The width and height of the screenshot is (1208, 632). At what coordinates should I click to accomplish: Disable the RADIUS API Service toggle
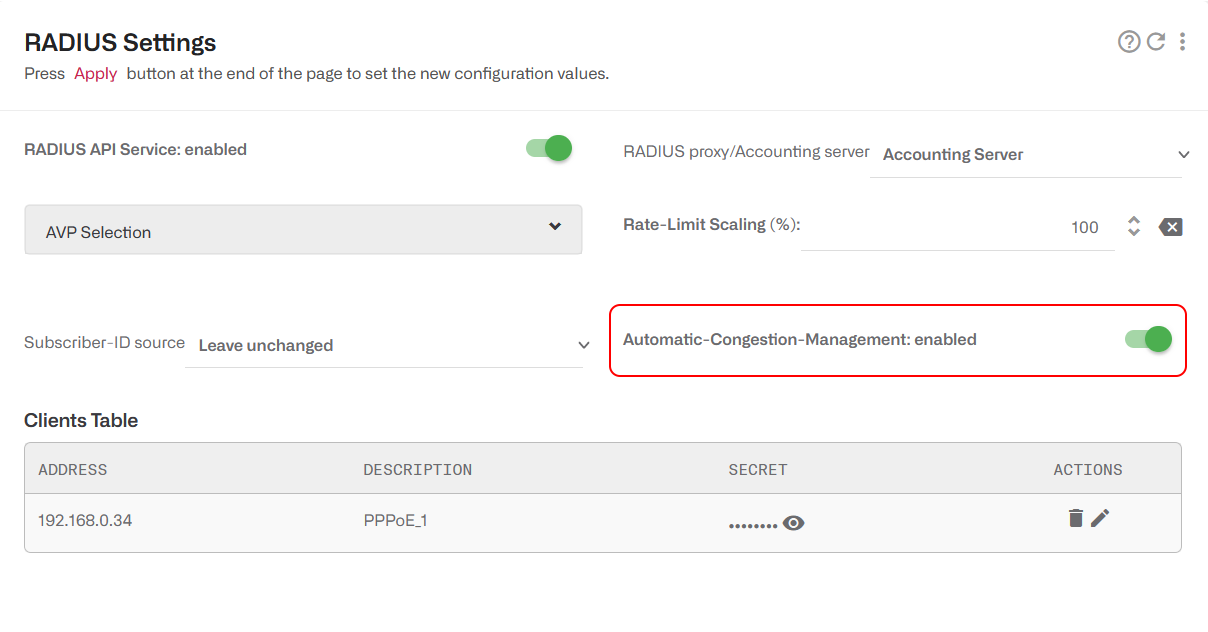(x=549, y=147)
